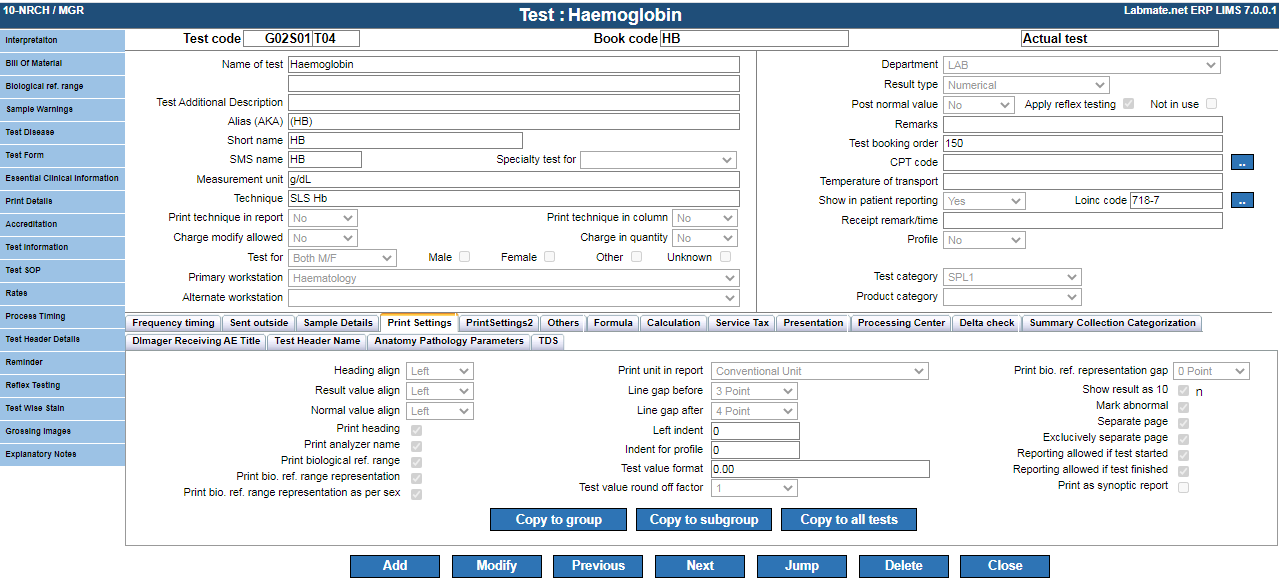Toggle the Other gender checkbox

point(636,257)
